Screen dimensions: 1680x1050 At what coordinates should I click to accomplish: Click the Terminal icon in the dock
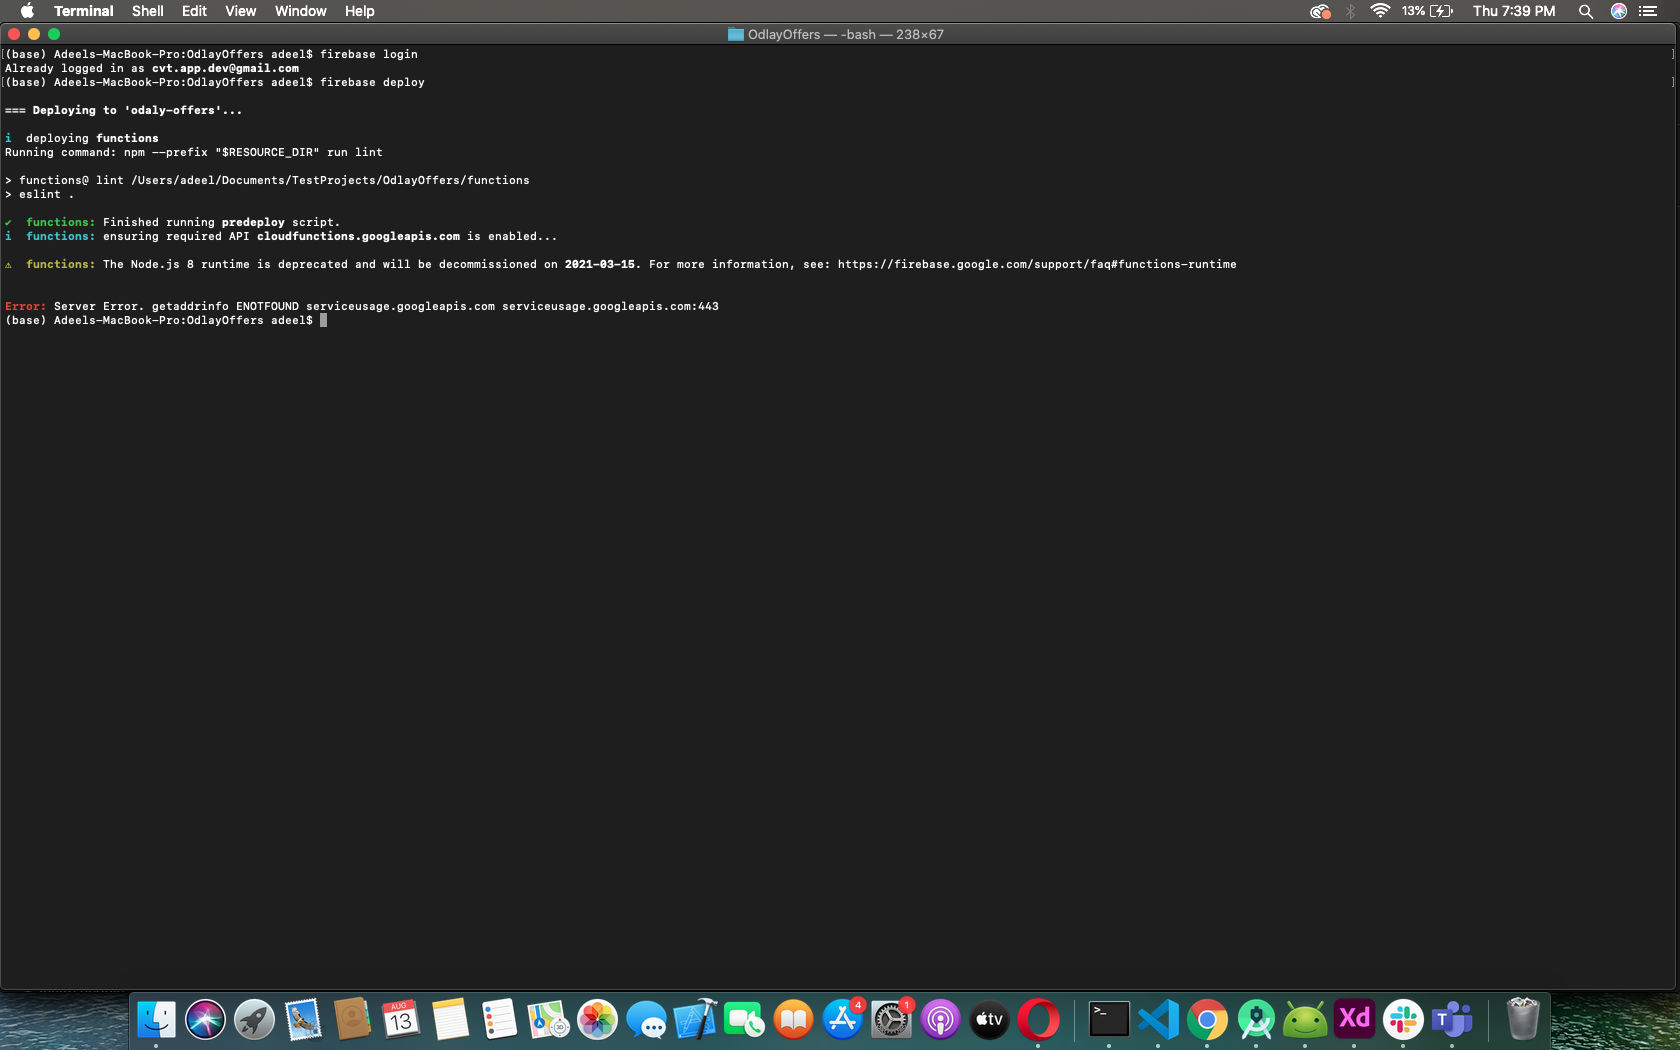pos(1109,1020)
